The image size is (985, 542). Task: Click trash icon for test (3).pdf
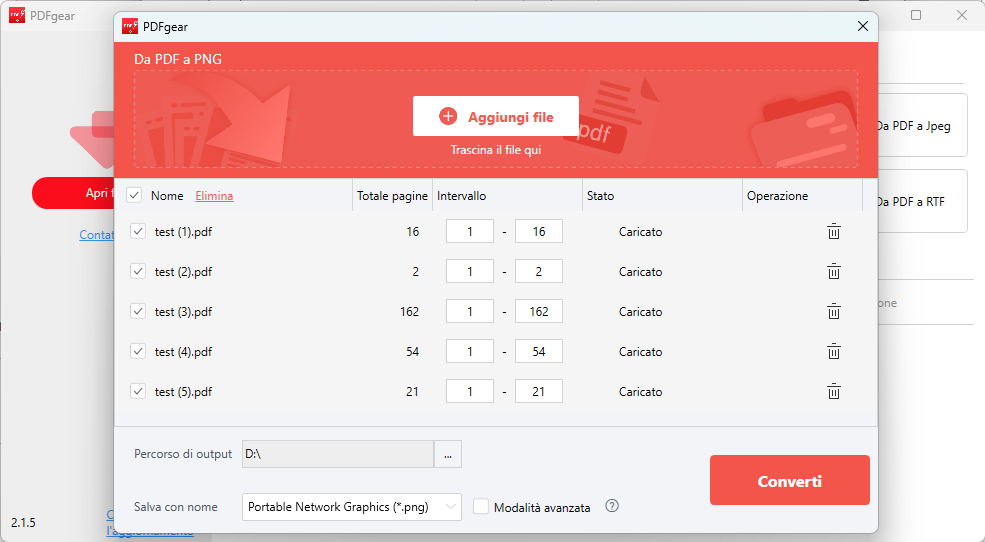point(834,311)
